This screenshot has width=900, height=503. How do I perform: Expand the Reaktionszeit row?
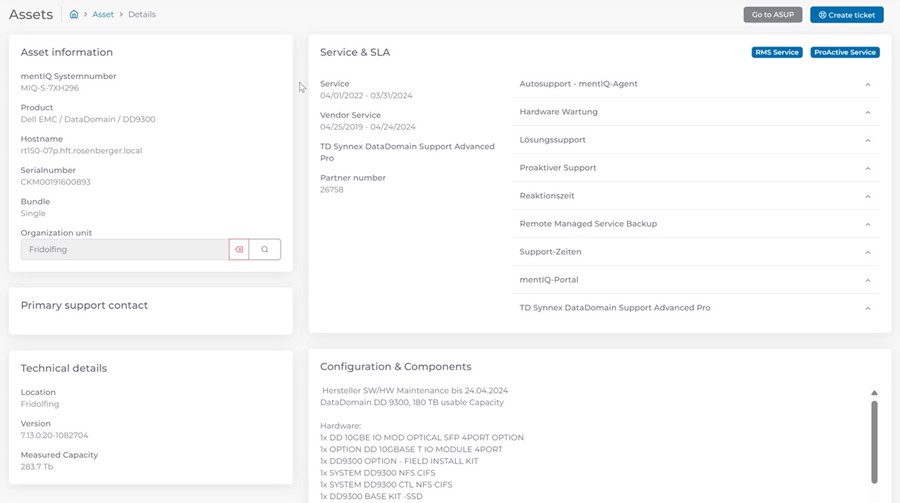[x=867, y=196]
